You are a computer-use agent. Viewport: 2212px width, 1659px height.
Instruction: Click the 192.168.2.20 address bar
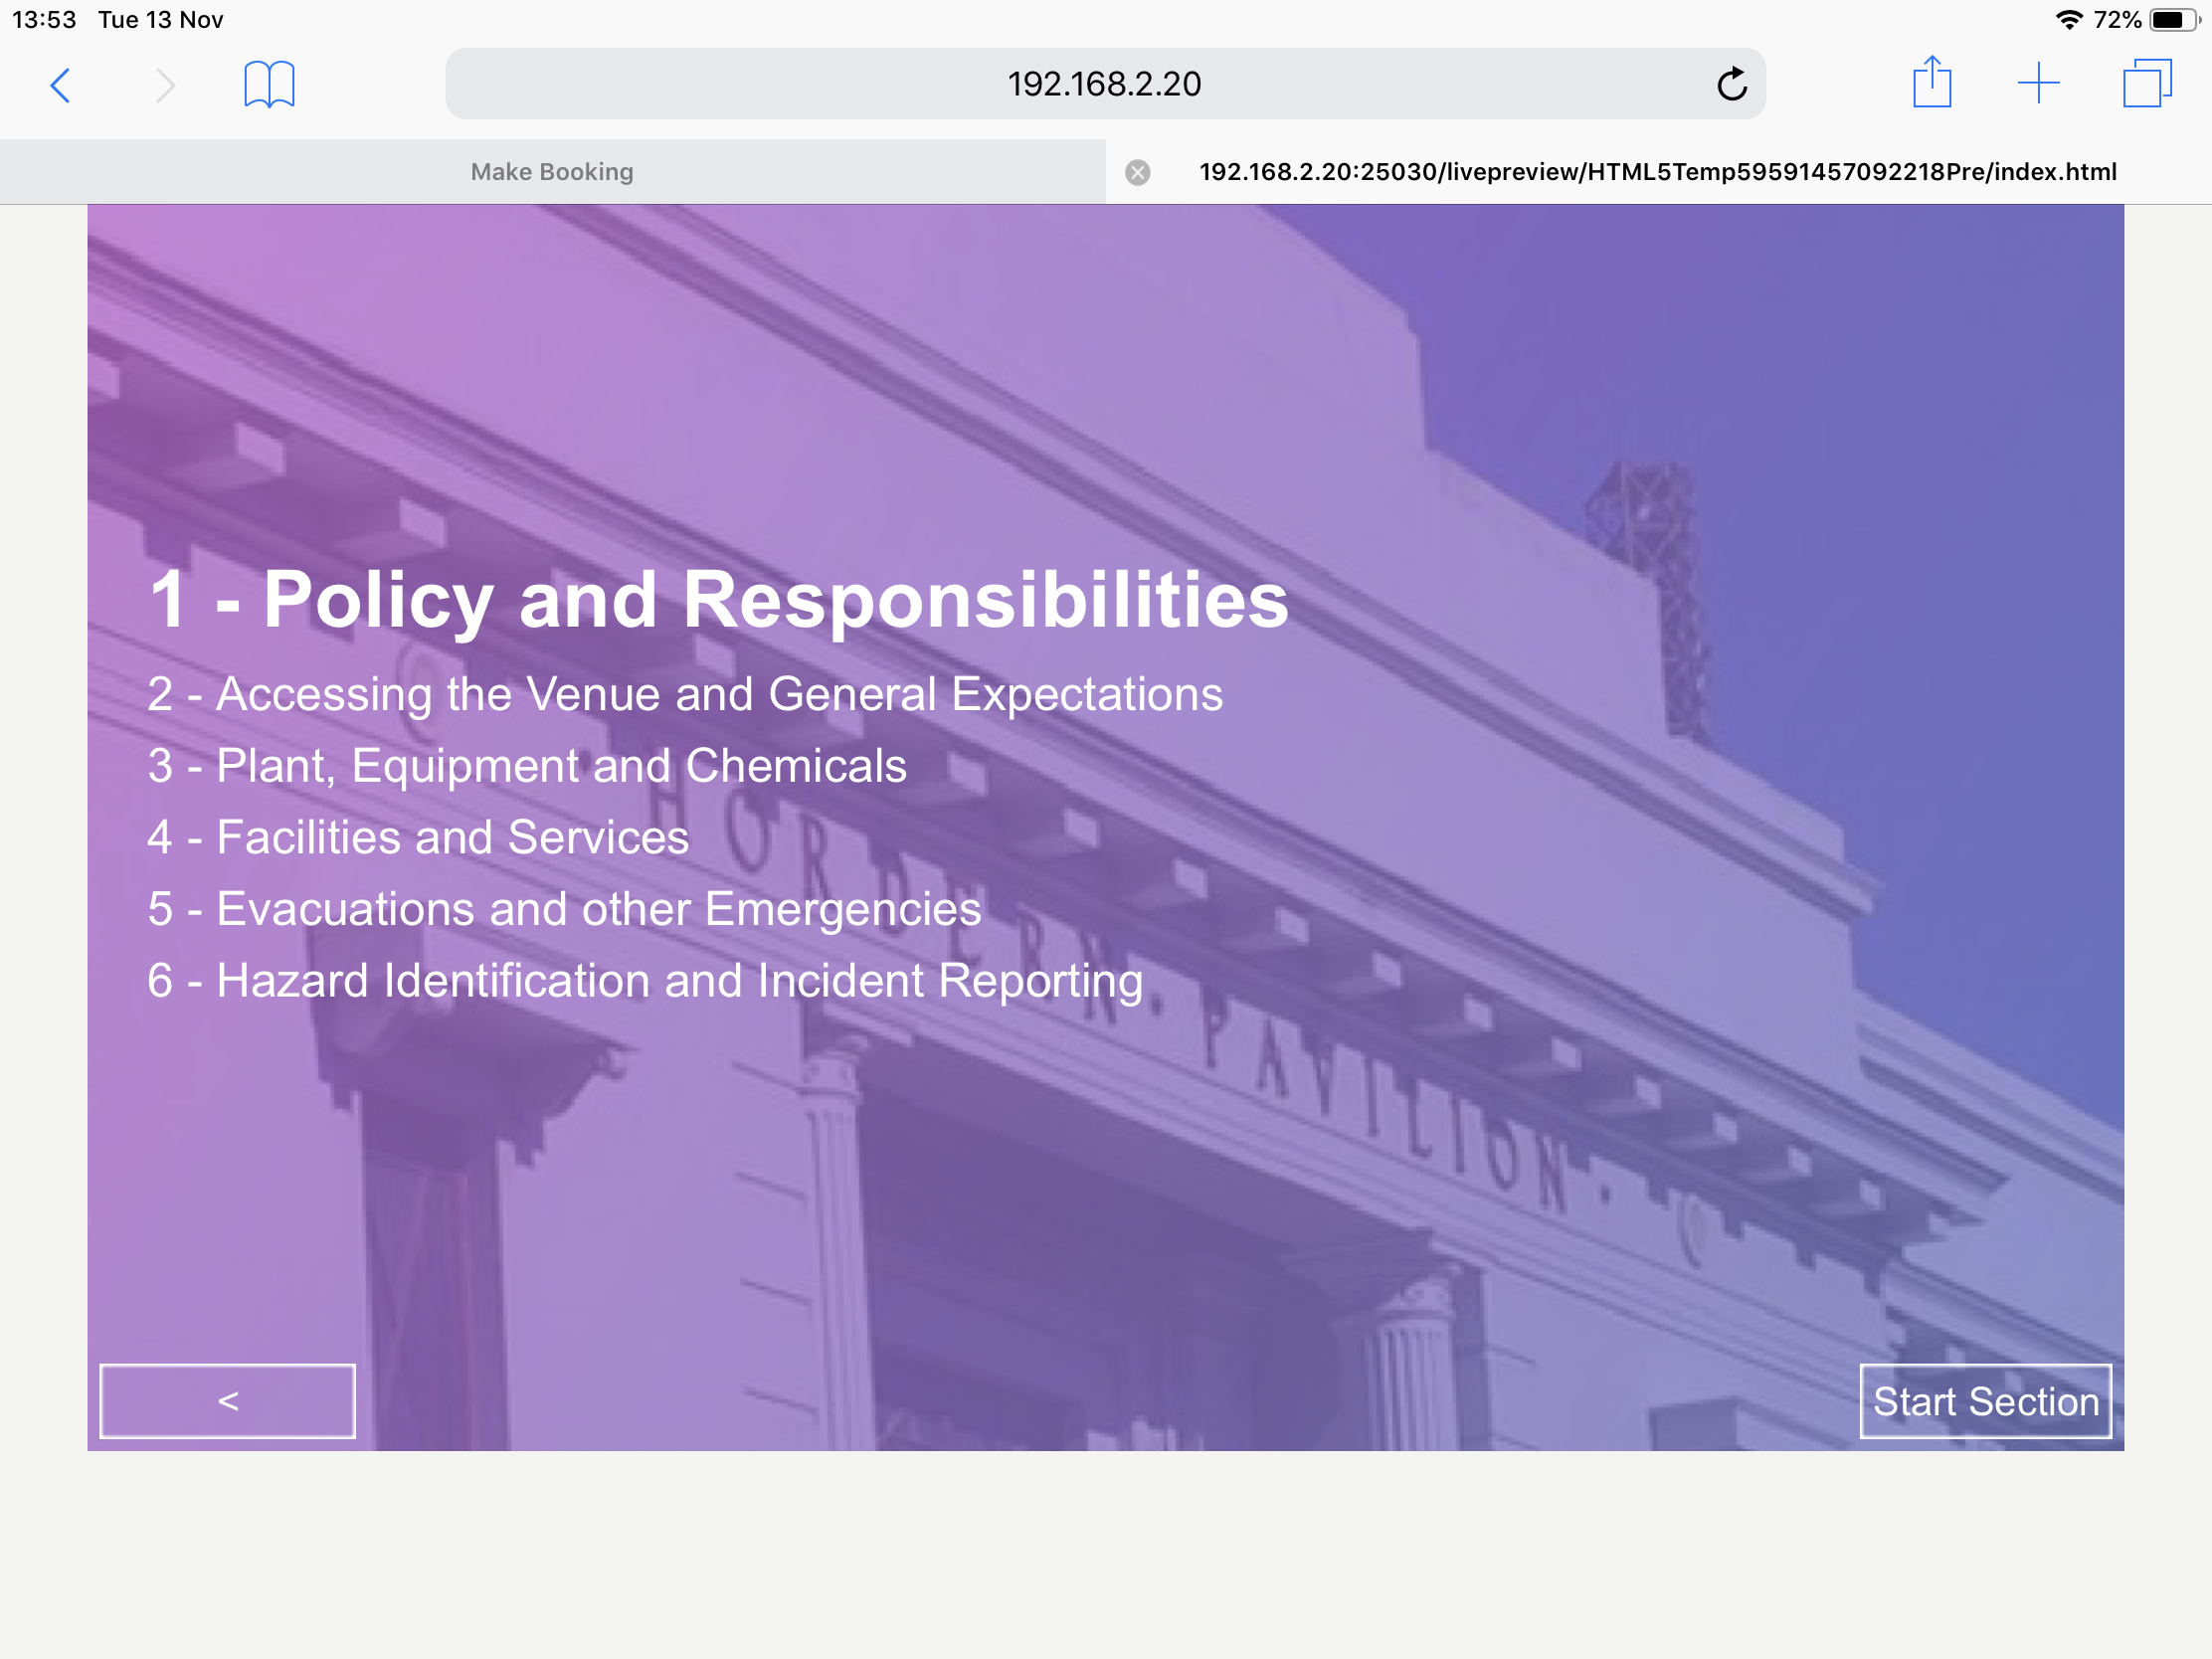pos(1103,84)
